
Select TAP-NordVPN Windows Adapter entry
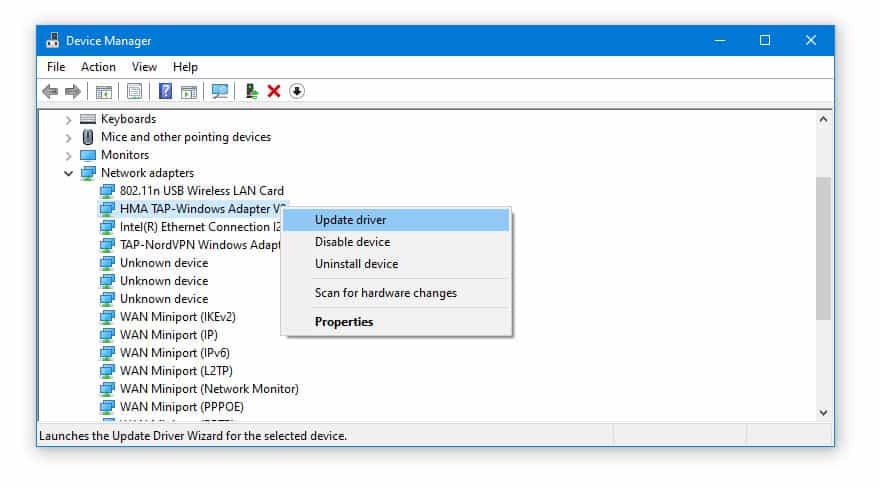tap(200, 244)
